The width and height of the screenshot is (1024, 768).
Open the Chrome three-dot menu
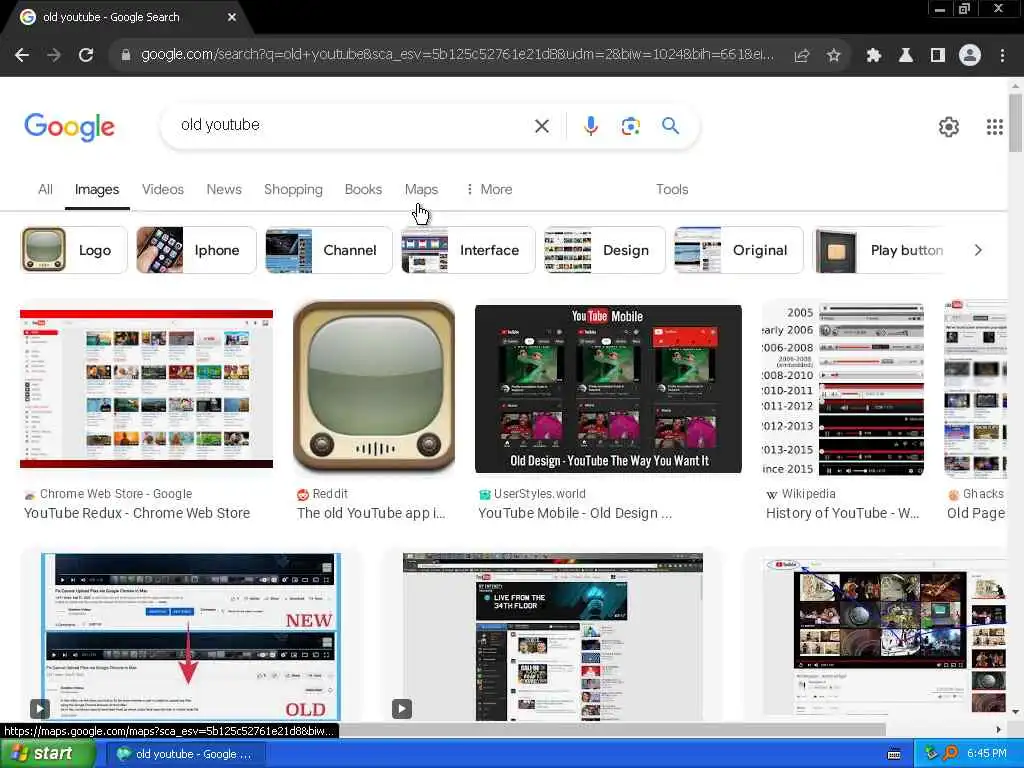[x=1002, y=56]
